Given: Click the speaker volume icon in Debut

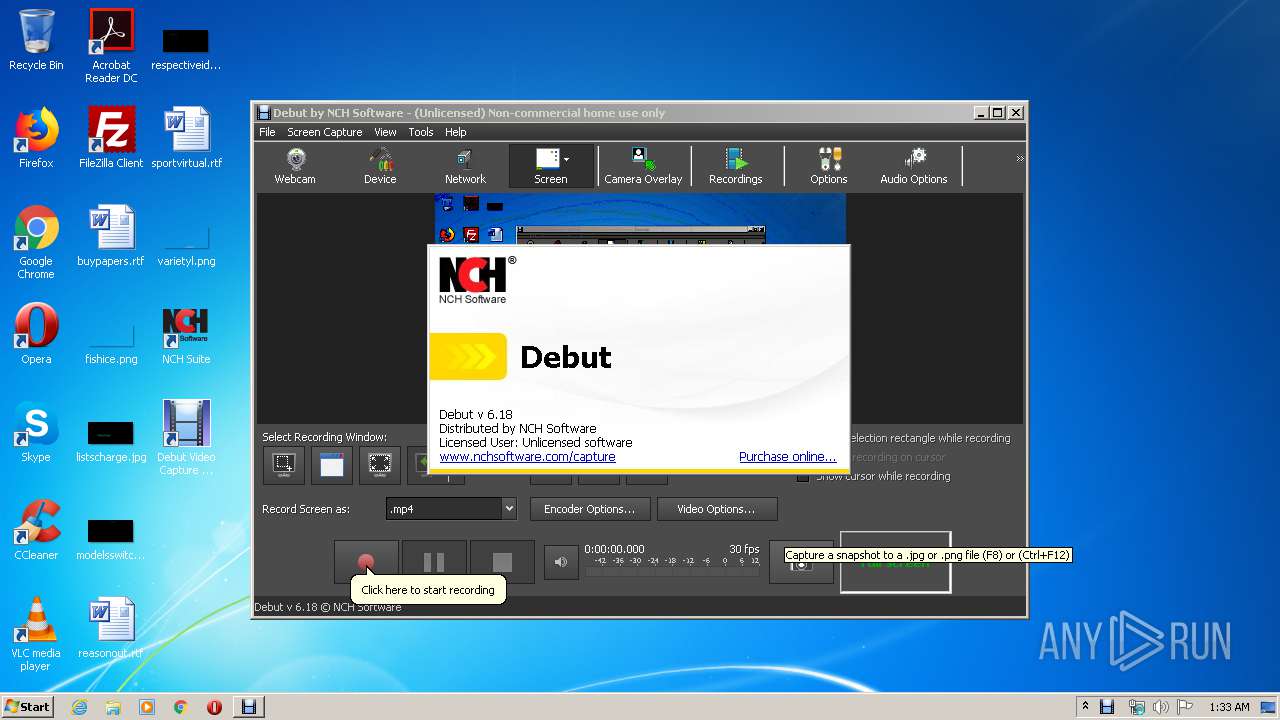Looking at the screenshot, I should click(x=561, y=562).
